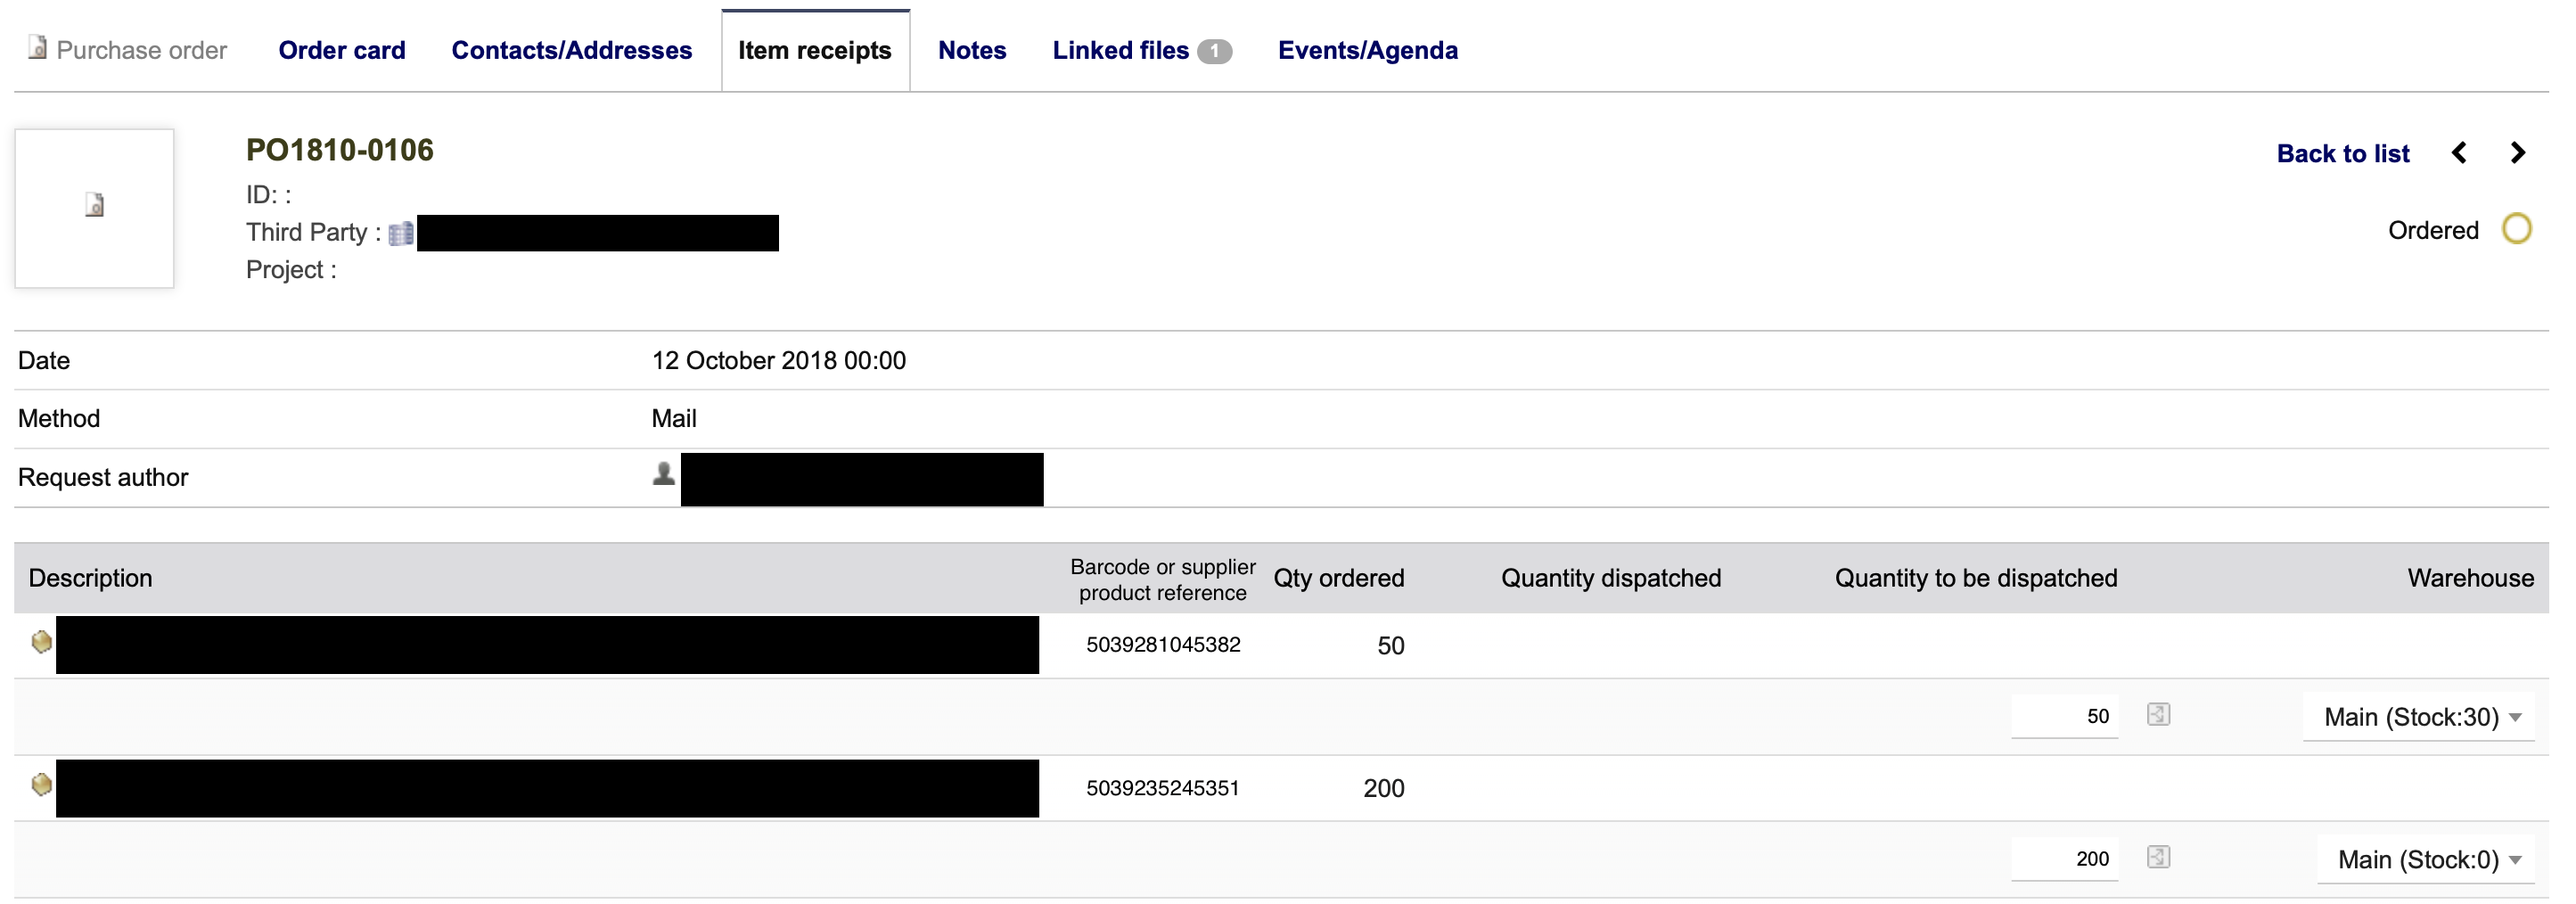Viewport: 2576px width, 904px height.
Task: Click the product cube icon on the first line
Action: [x=40, y=643]
